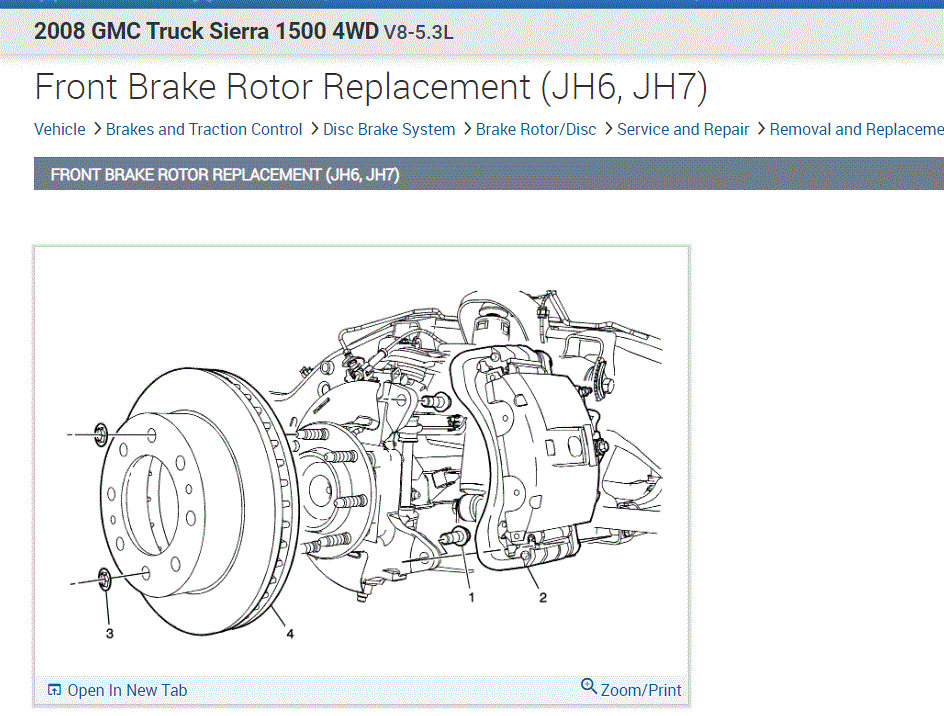Click callout number 1 in diagram
This screenshot has height=716, width=944.
[x=471, y=597]
